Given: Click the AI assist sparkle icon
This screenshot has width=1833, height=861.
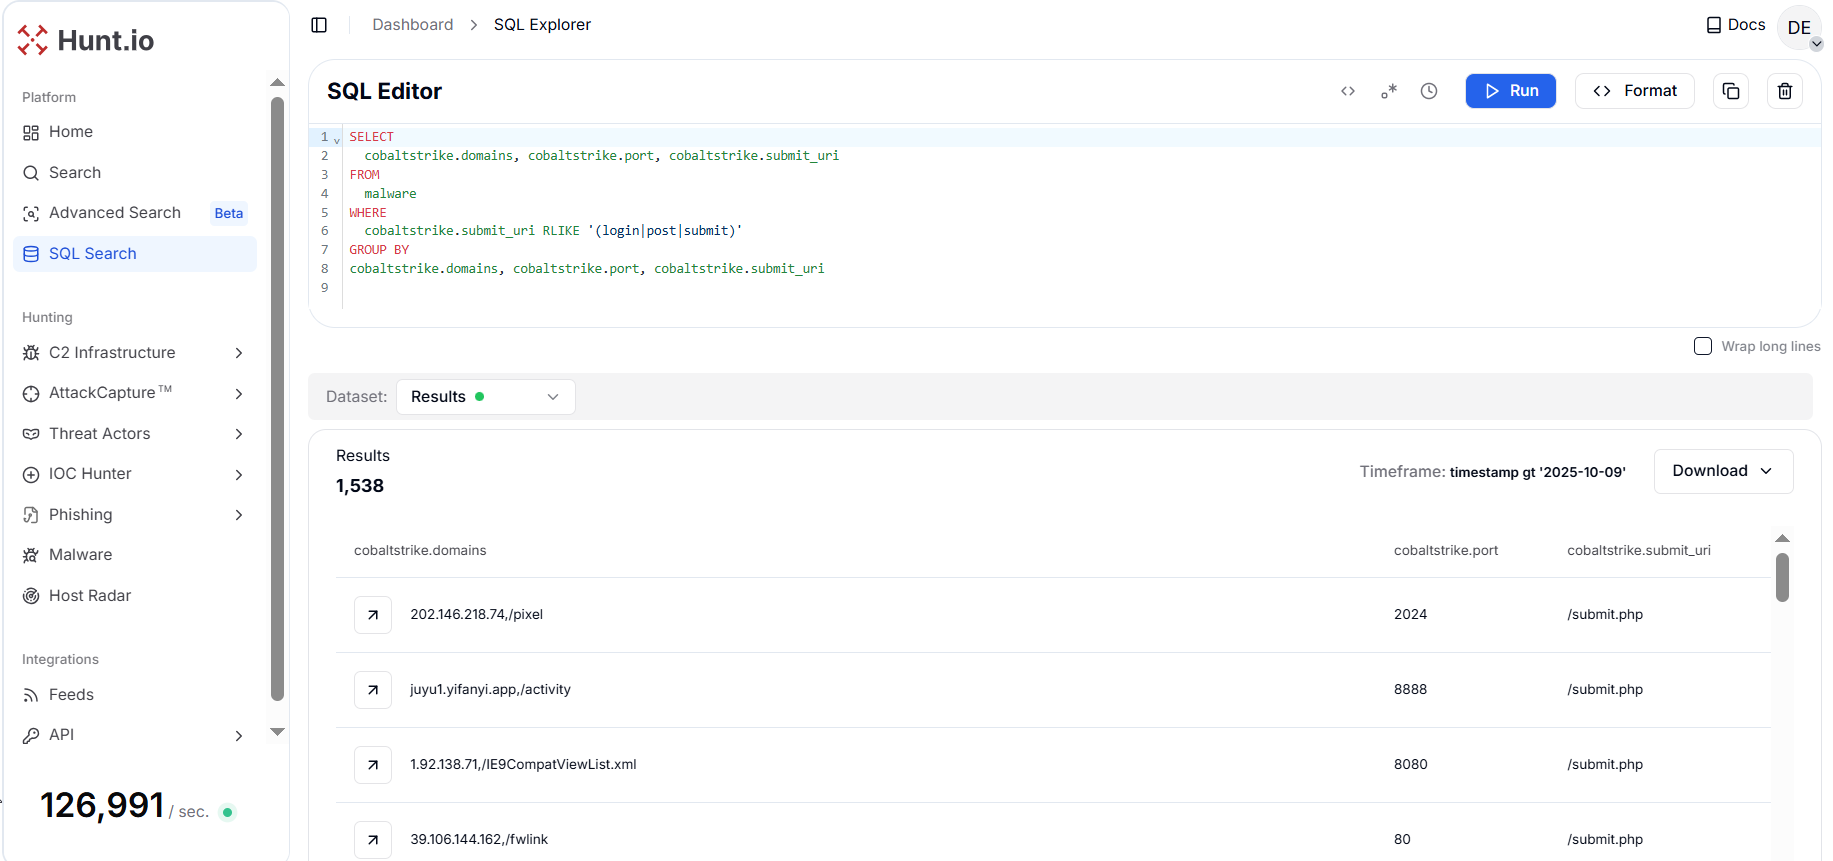Looking at the screenshot, I should pos(1389,91).
